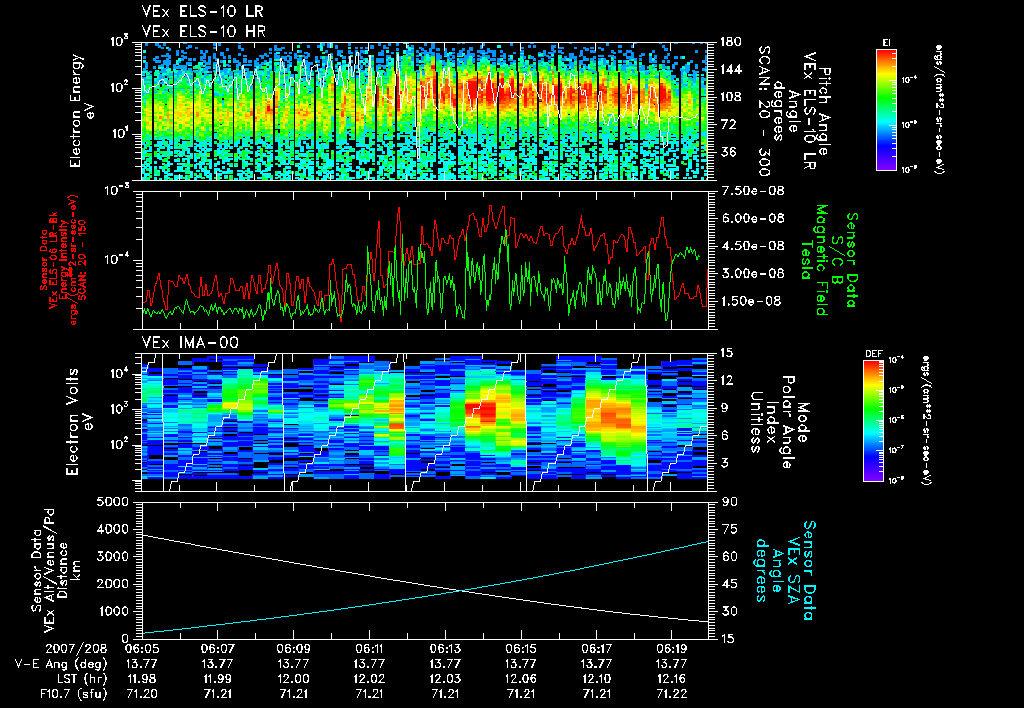Click the 06:11 time tick label
Image resolution: width=1024 pixels, height=708 pixels.
pyautogui.click(x=369, y=650)
